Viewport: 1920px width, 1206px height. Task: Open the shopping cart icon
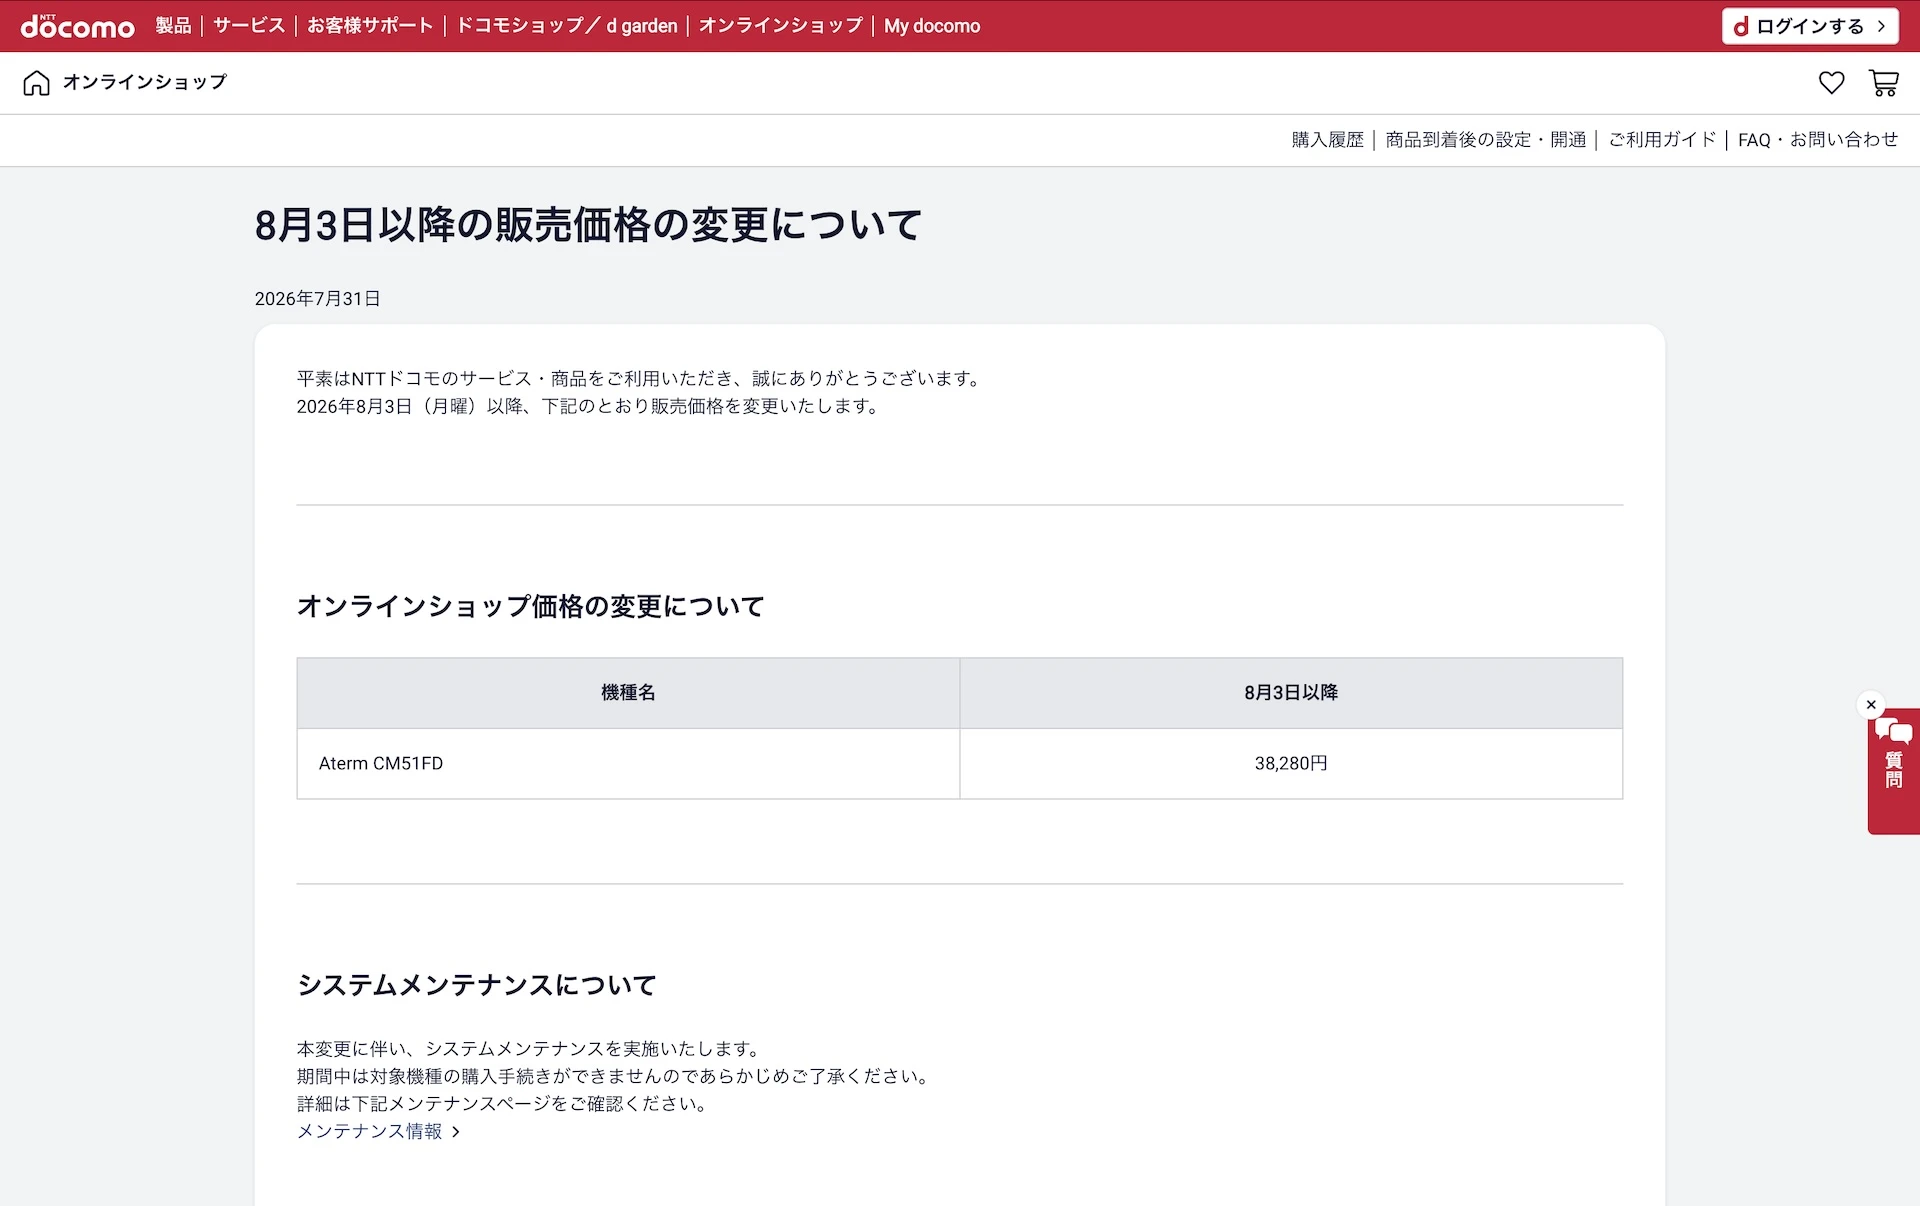[x=1884, y=83]
